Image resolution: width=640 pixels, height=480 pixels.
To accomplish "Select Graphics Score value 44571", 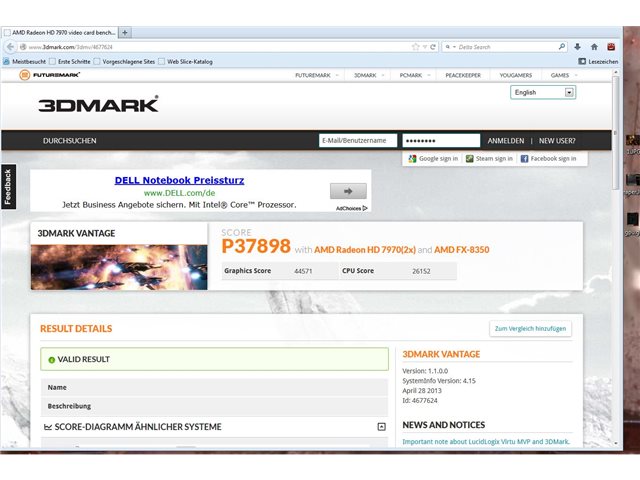I will click(x=303, y=271).
